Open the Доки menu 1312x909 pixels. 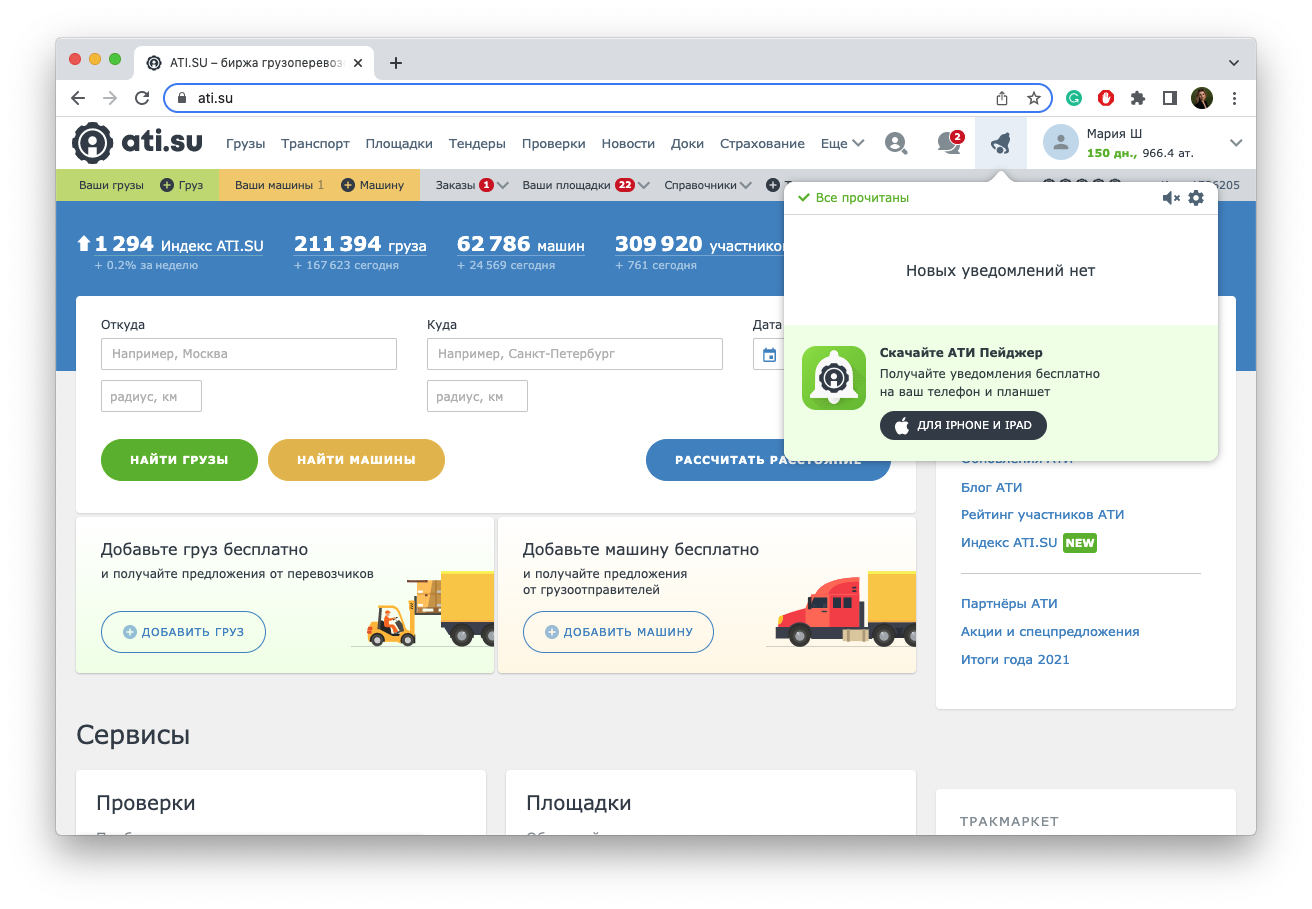click(687, 143)
